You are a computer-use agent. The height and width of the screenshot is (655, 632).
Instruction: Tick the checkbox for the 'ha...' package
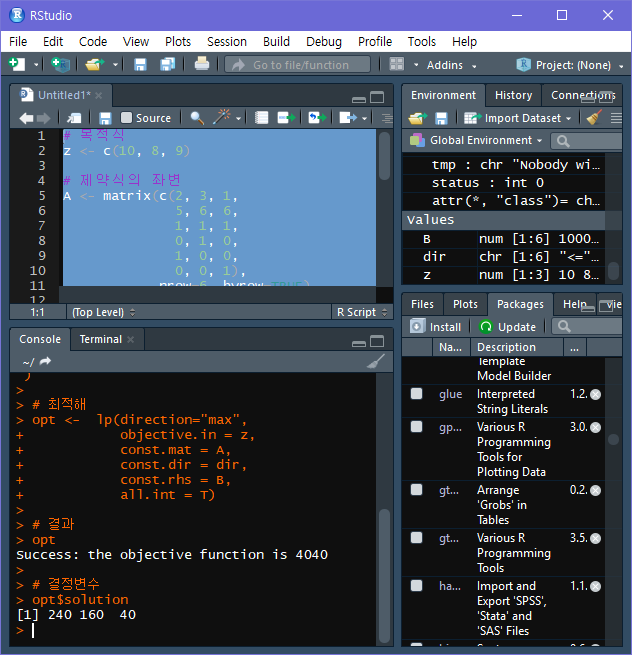417,586
